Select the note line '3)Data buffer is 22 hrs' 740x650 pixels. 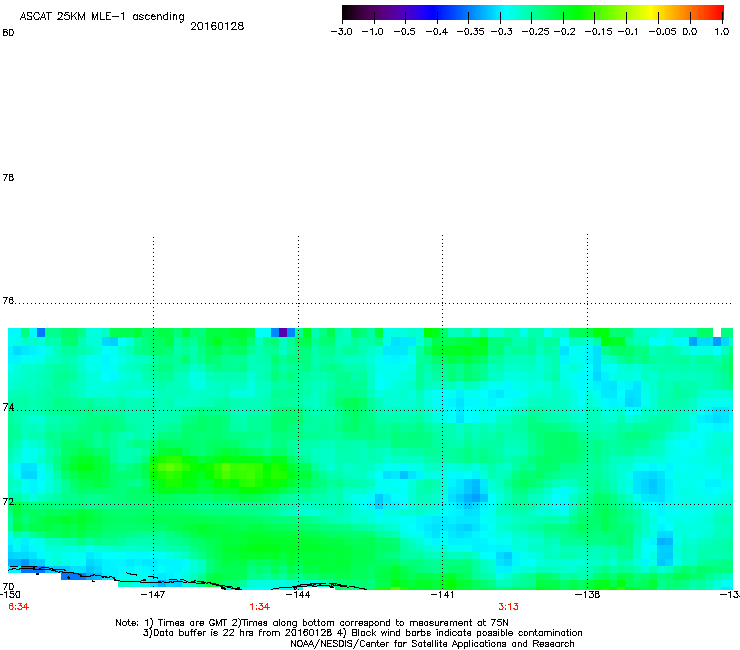pyautogui.click(x=362, y=633)
